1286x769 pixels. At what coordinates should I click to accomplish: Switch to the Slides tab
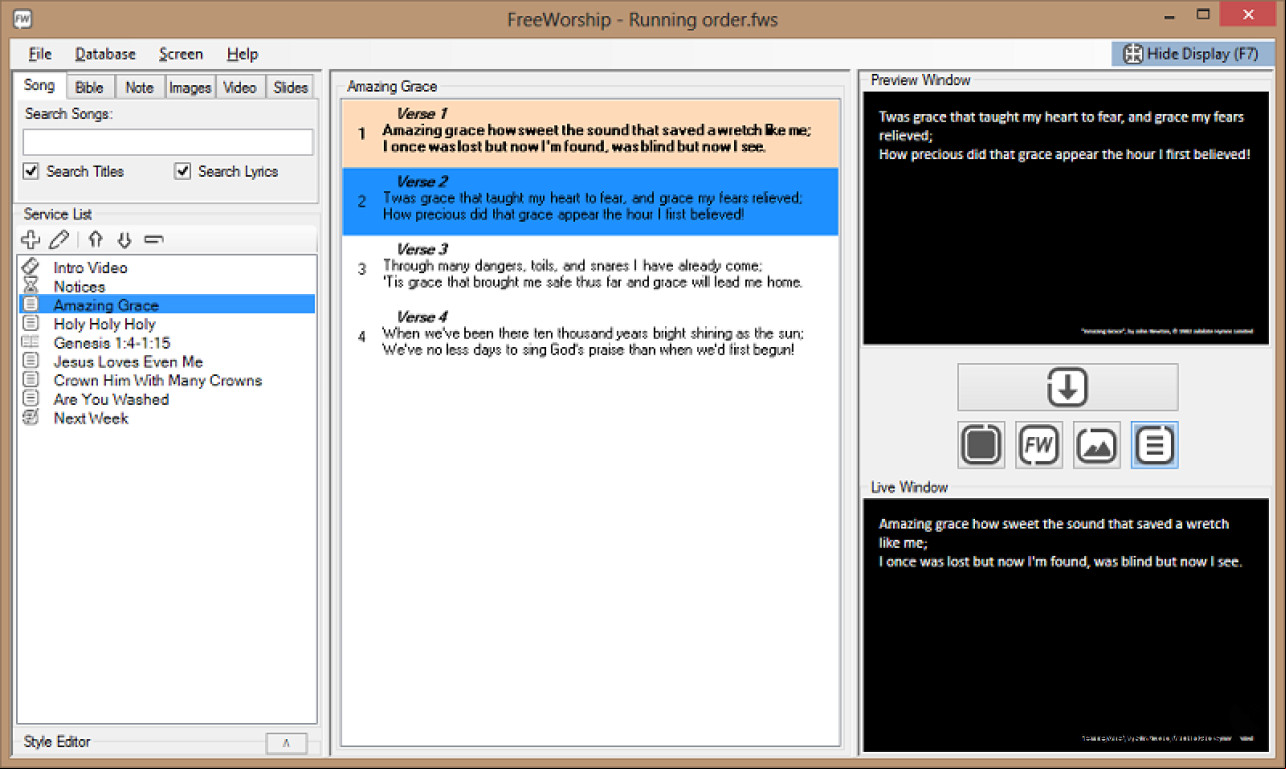pyautogui.click(x=290, y=87)
